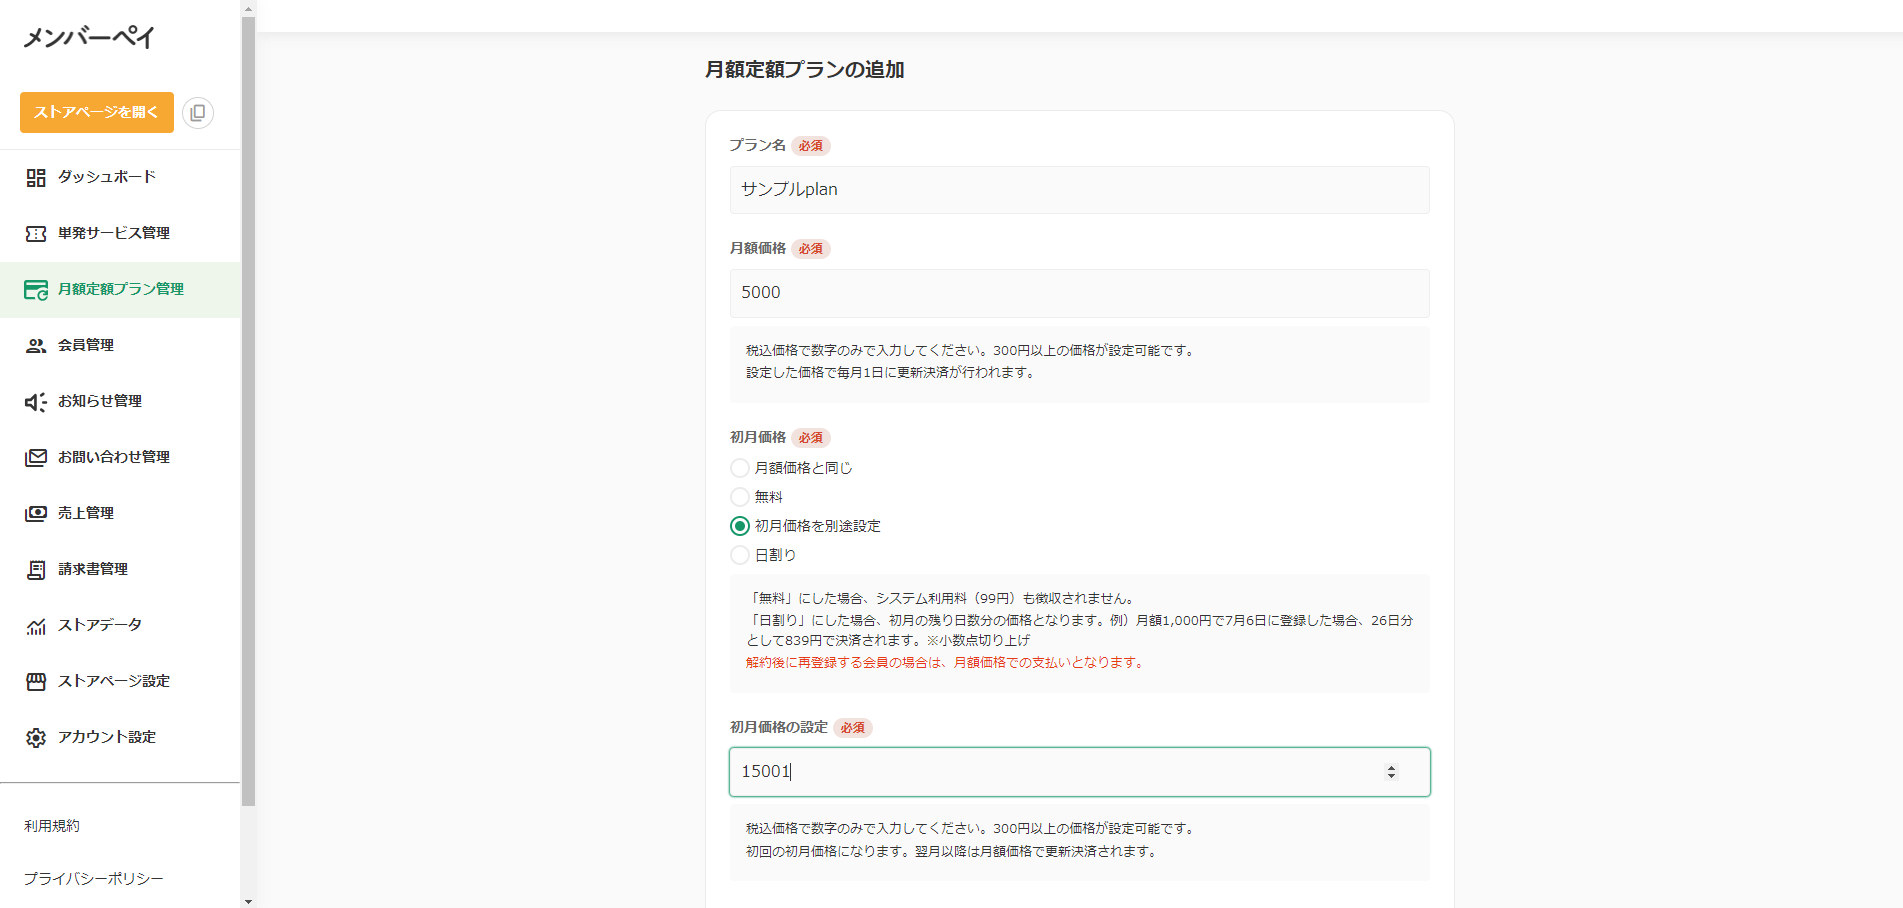Screen dimensions: 1903x908
Task: Open アカウント設定 section
Action: coord(120,737)
